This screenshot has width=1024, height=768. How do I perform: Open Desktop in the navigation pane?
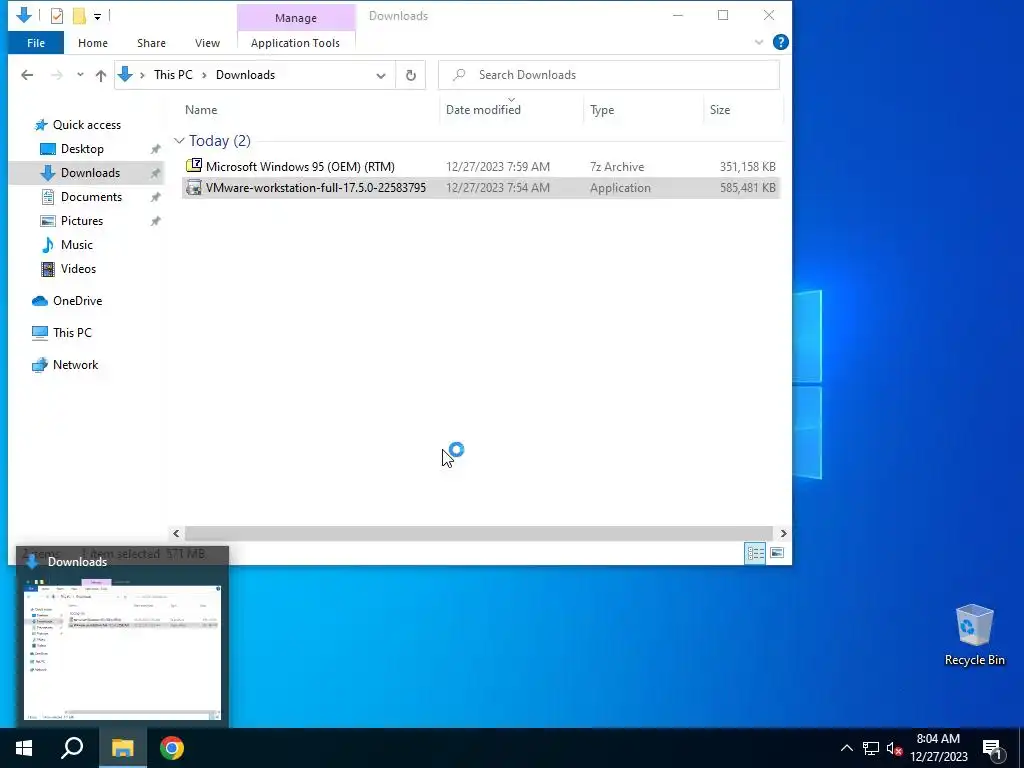[x=82, y=149]
